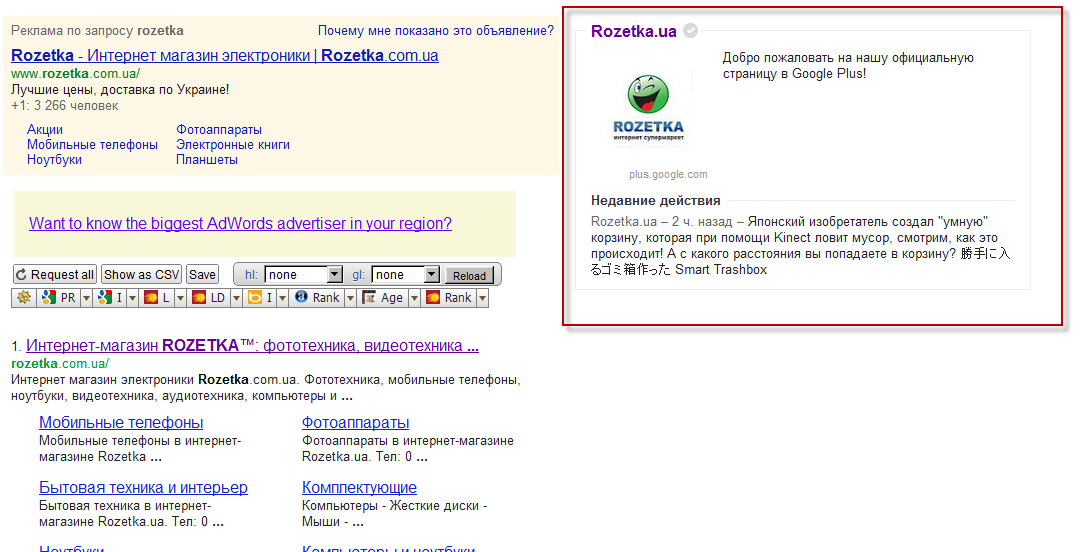Expand the arrow next to Age

point(414,298)
